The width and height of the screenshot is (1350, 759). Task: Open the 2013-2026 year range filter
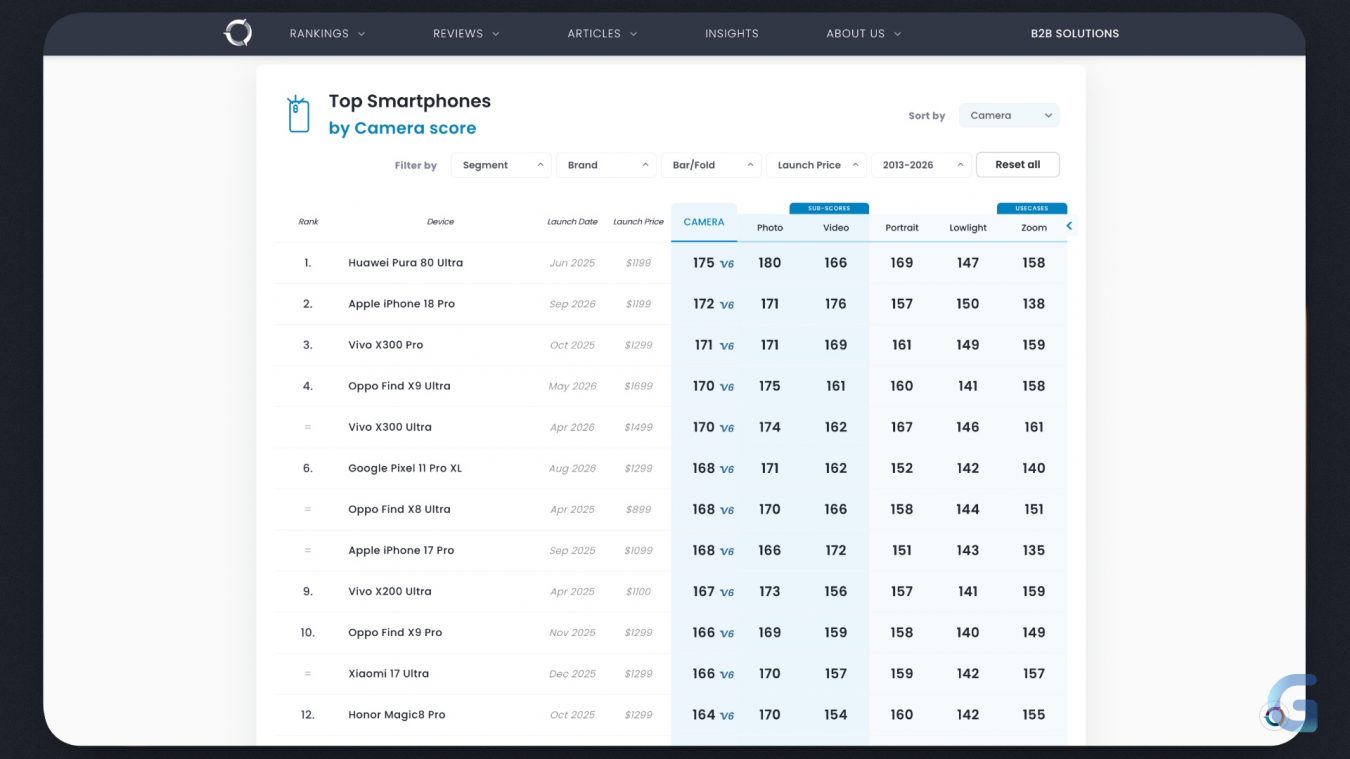tap(921, 165)
